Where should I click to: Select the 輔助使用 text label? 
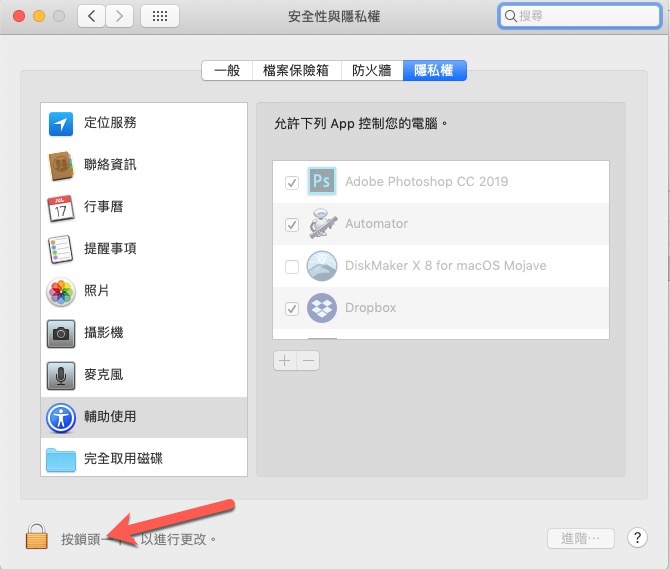[110, 416]
